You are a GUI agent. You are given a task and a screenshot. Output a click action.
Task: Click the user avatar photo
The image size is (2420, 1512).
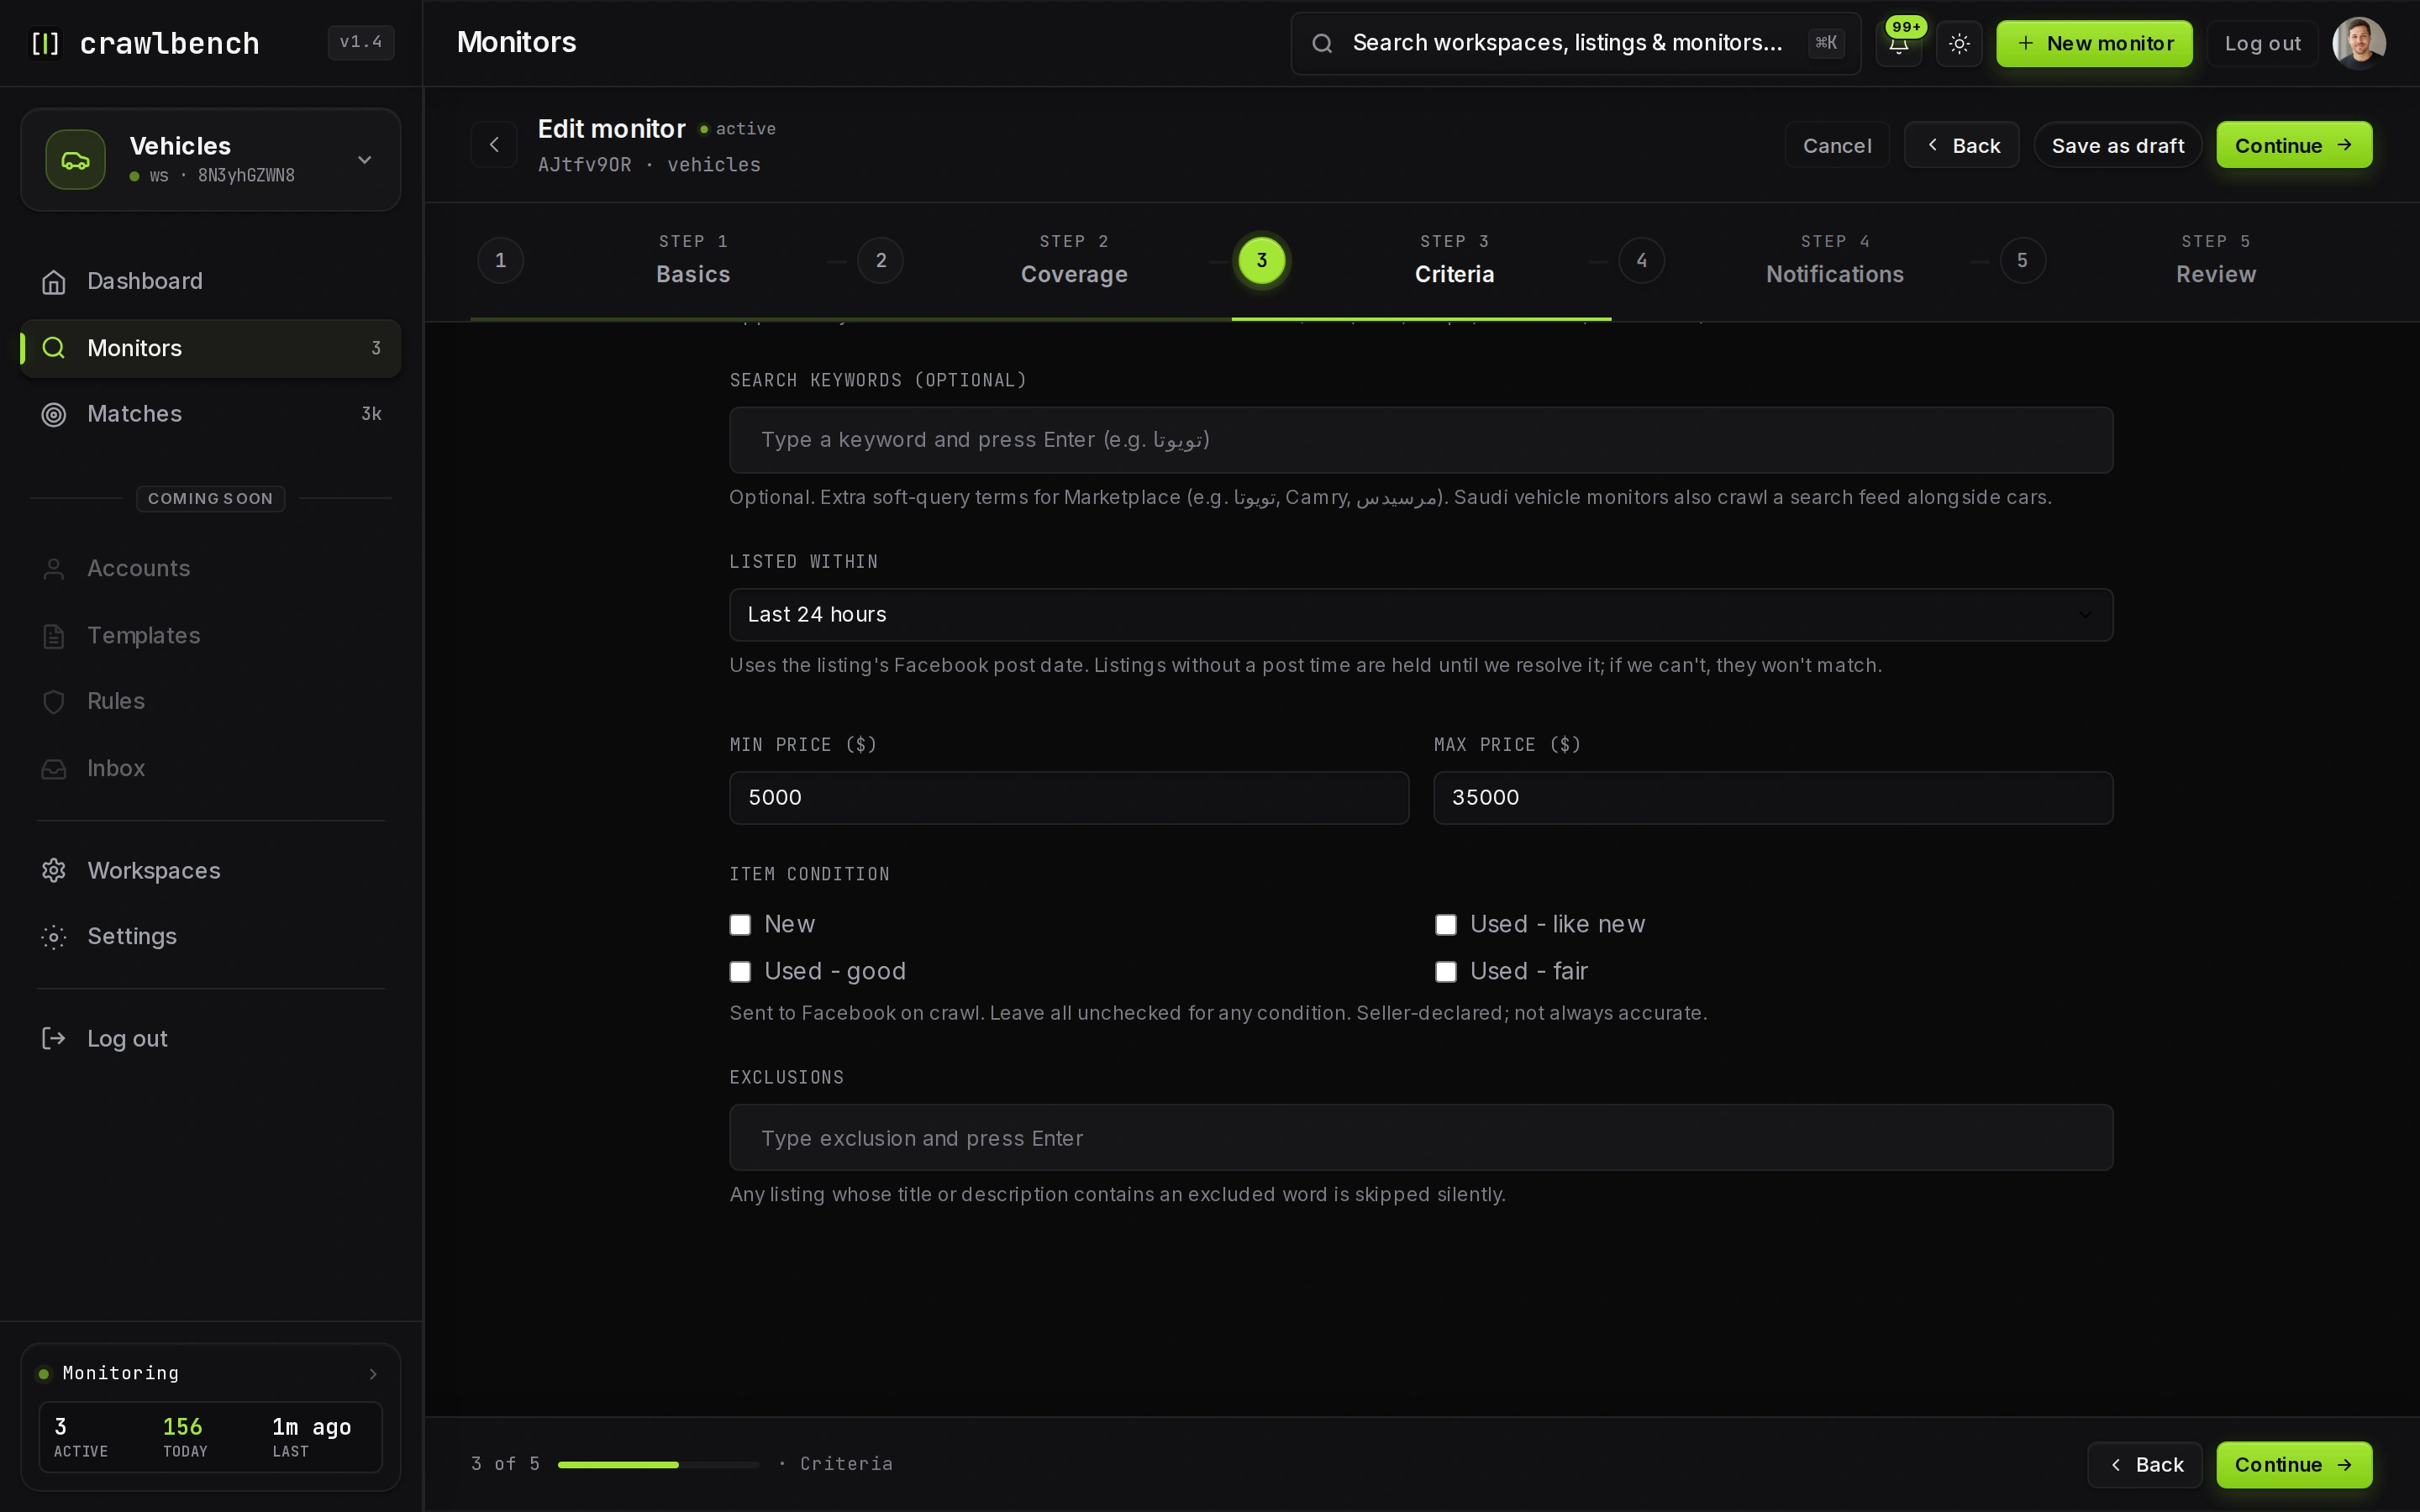2359,44
